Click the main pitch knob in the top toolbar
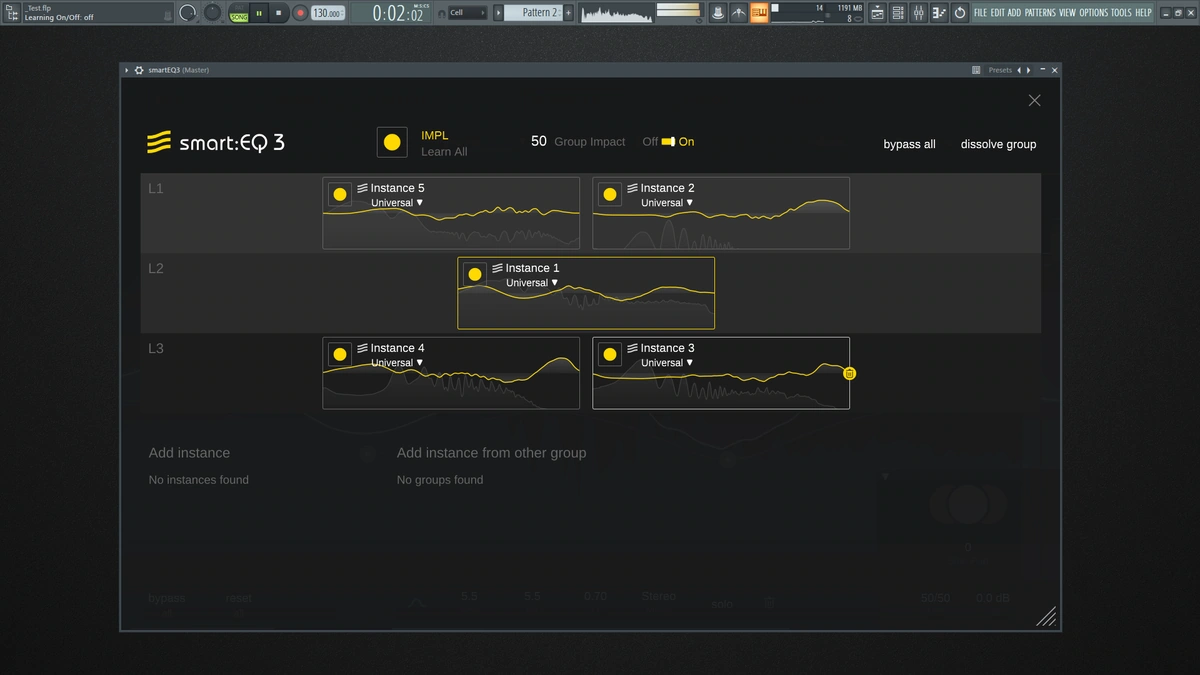Screen dimensions: 1200x675 pyautogui.click(x=213, y=12)
